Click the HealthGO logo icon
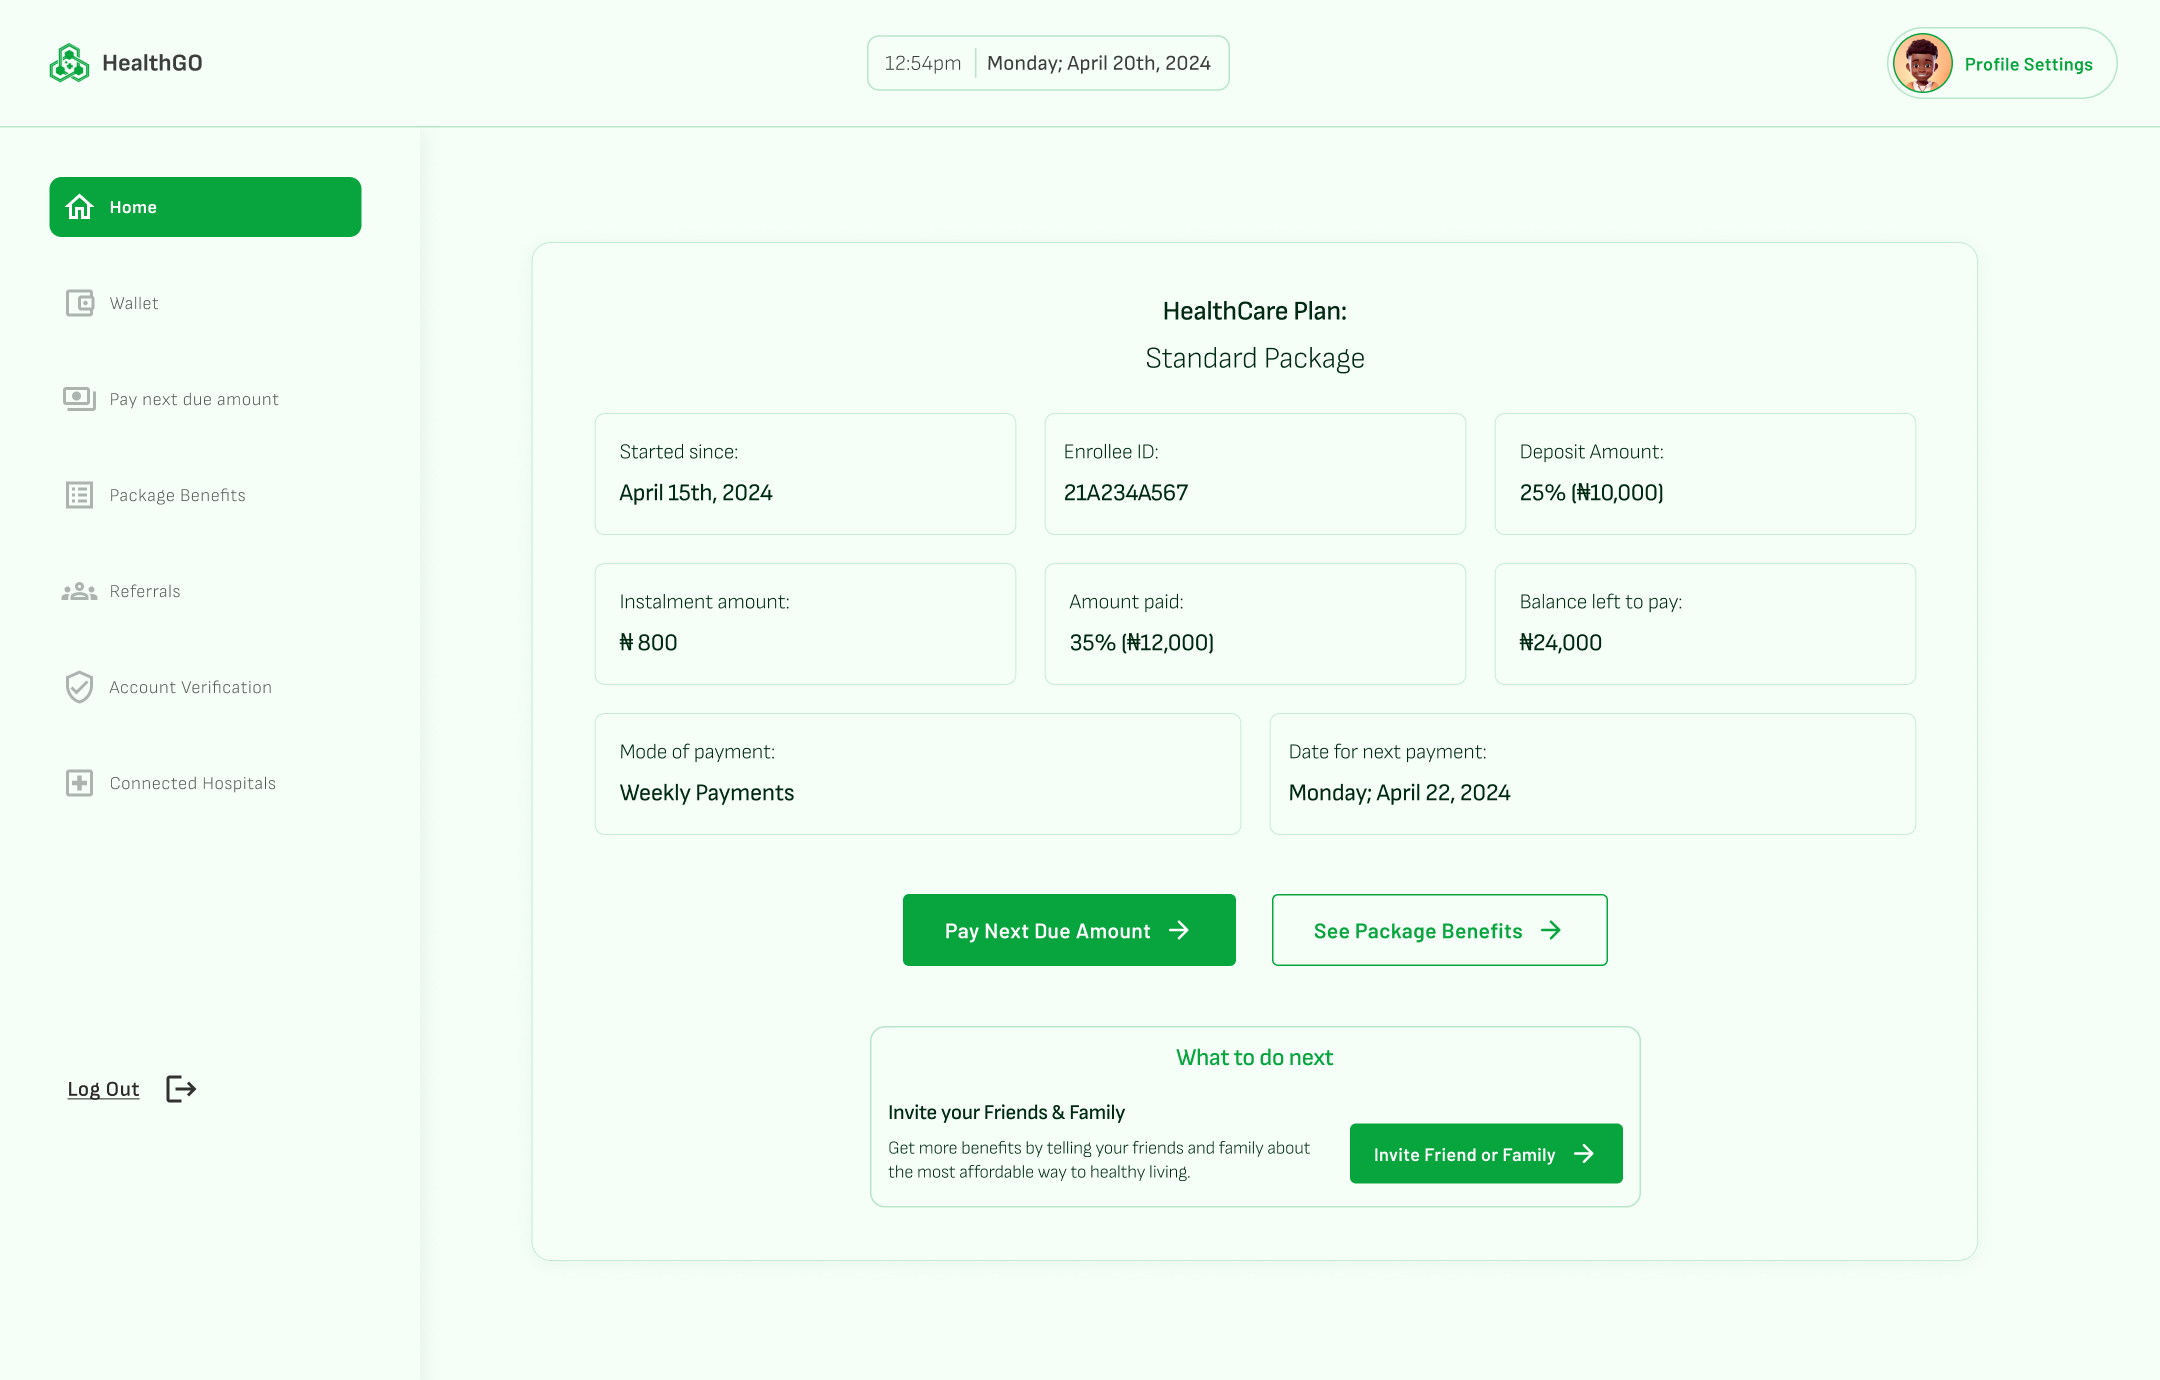Viewport: 2160px width, 1380px height. (x=69, y=63)
